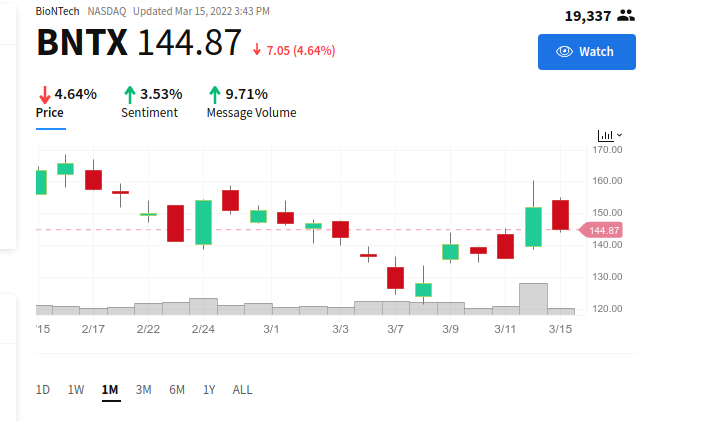Click the large 144.87 price in the header
This screenshot has height=421, width=717.
(189, 43)
